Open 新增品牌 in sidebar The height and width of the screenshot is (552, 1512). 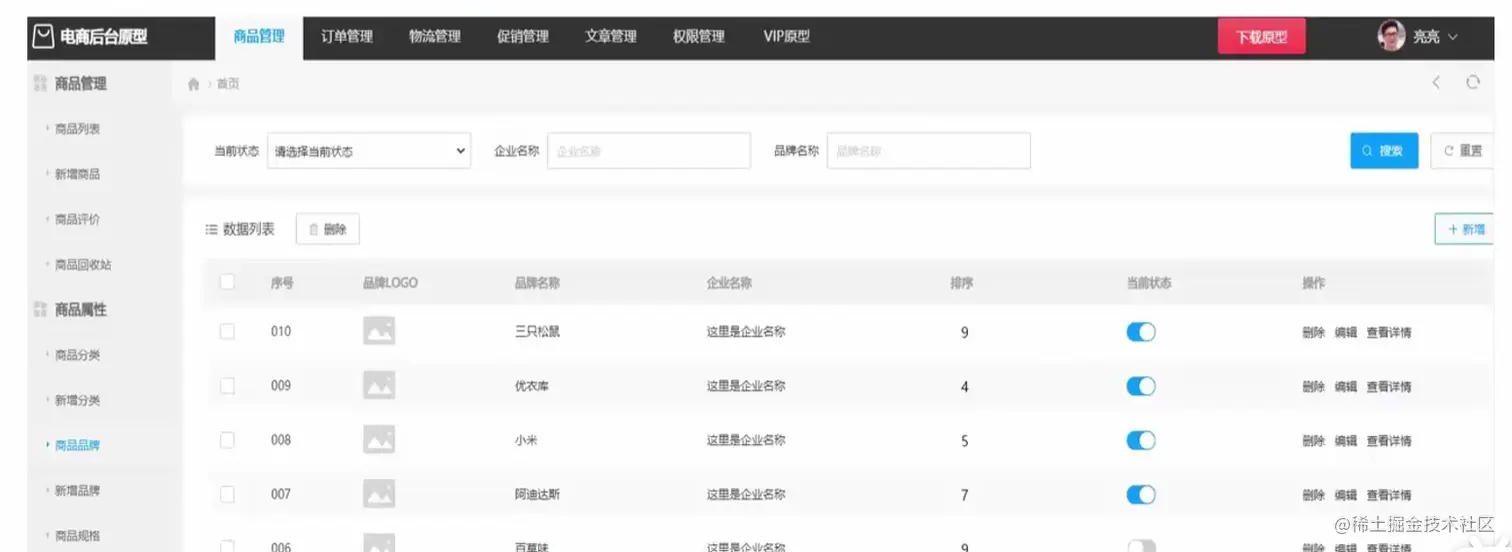coord(77,490)
